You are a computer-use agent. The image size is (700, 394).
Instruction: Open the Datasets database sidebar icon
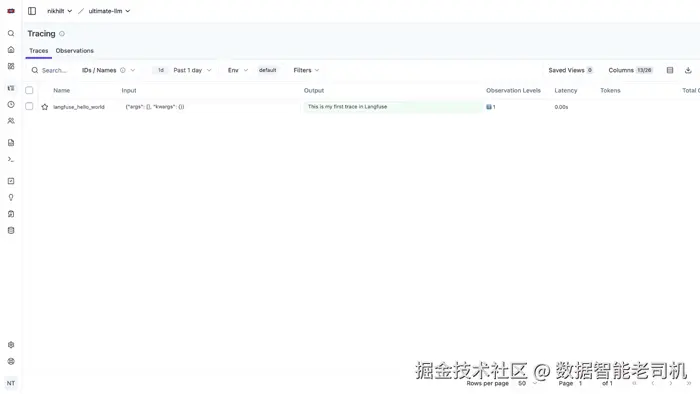[x=11, y=230]
